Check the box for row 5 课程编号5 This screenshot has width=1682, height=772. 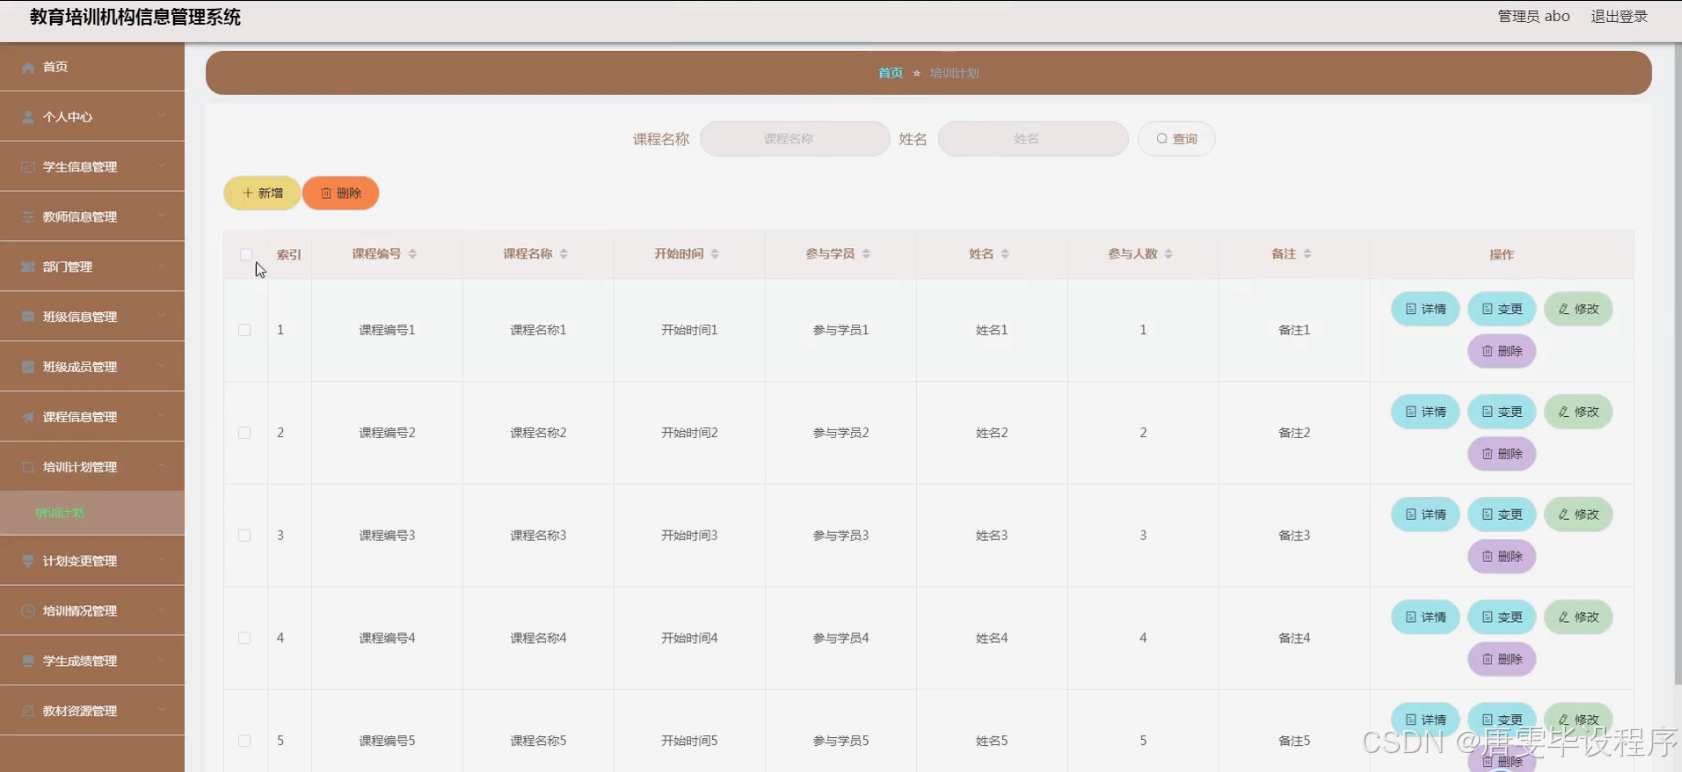point(244,741)
